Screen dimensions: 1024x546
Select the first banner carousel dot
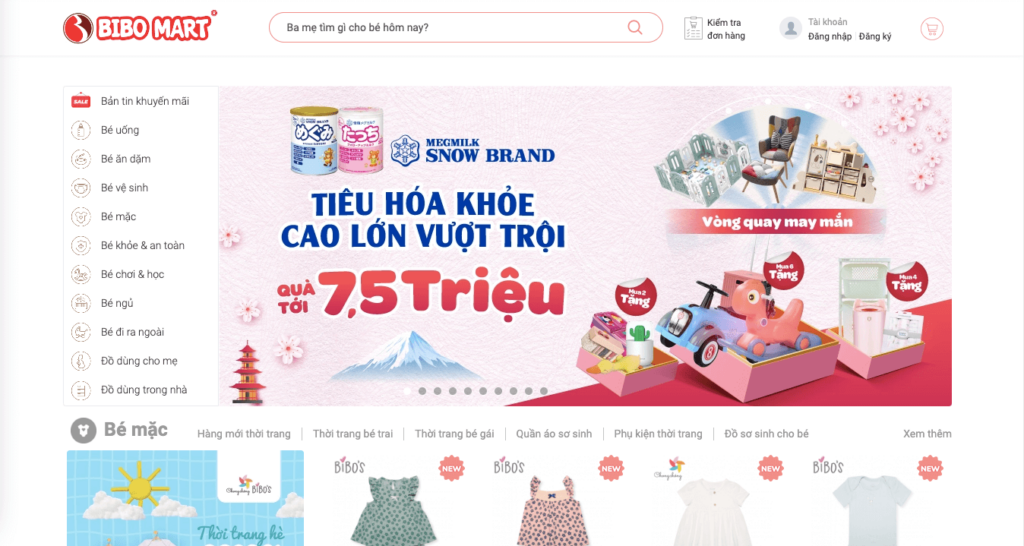pyautogui.click(x=407, y=391)
